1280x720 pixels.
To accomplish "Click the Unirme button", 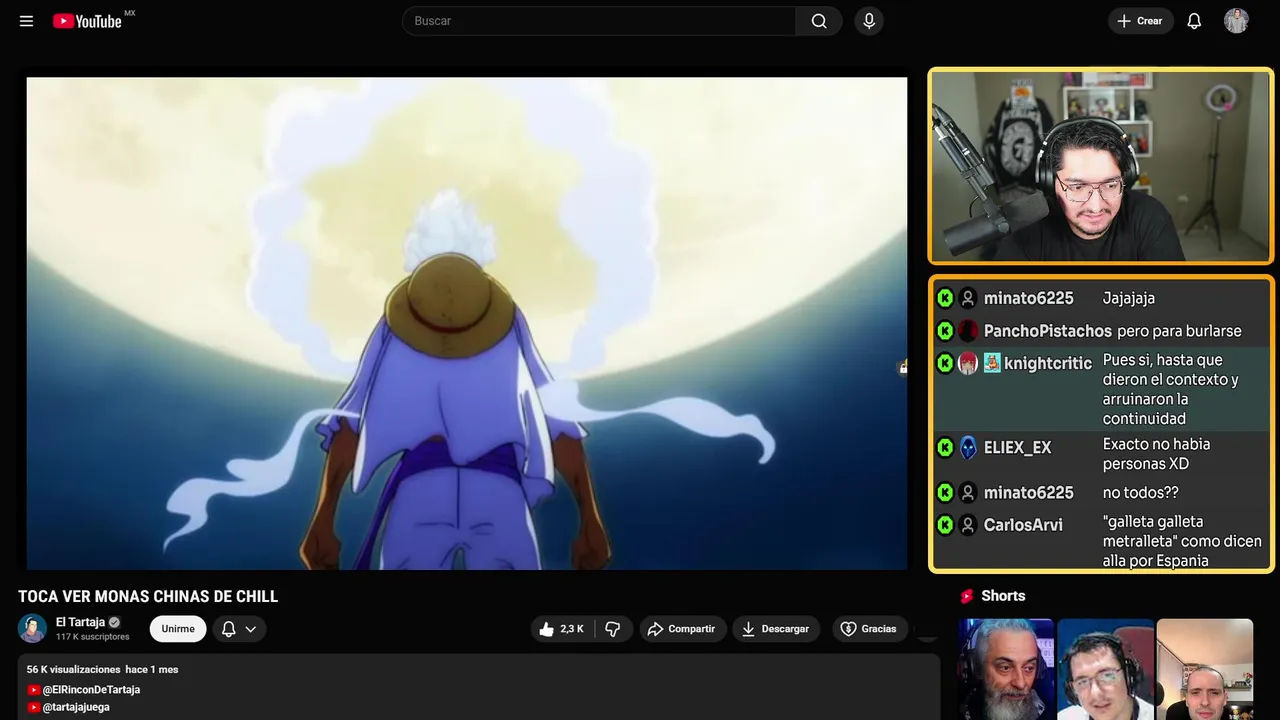I will pos(178,629).
